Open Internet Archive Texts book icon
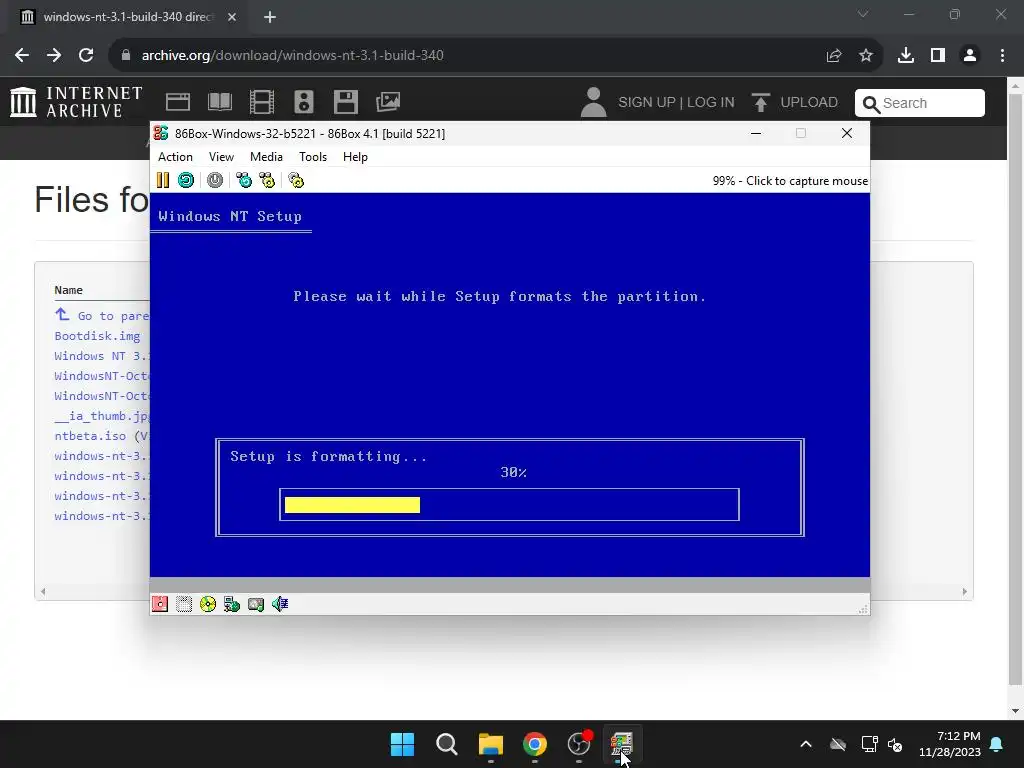1024x768 pixels. [x=220, y=102]
